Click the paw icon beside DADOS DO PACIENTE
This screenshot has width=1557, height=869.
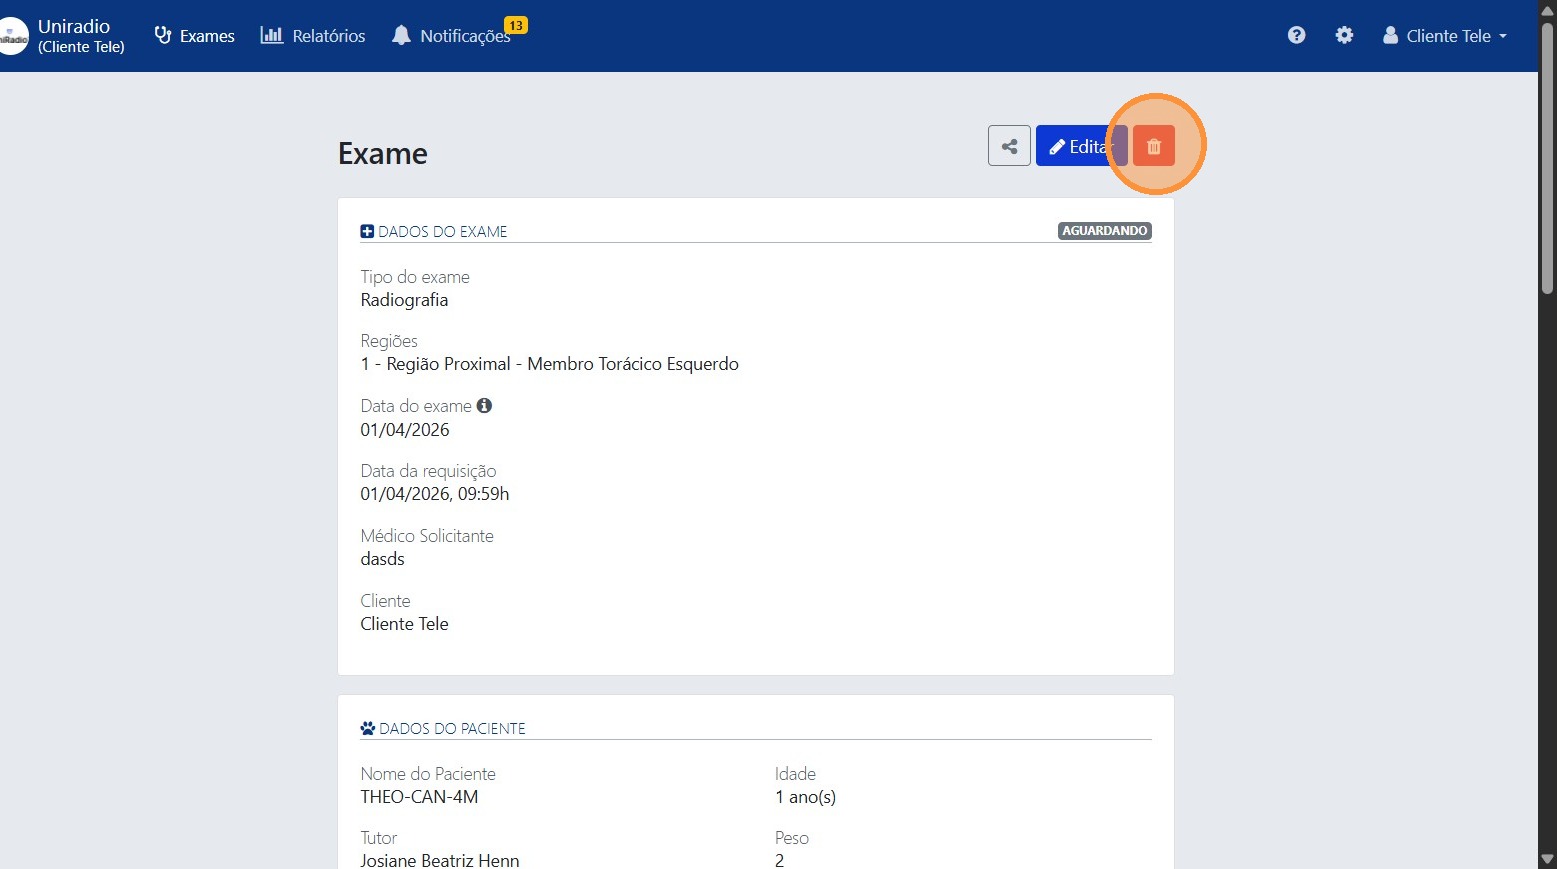pyautogui.click(x=367, y=728)
